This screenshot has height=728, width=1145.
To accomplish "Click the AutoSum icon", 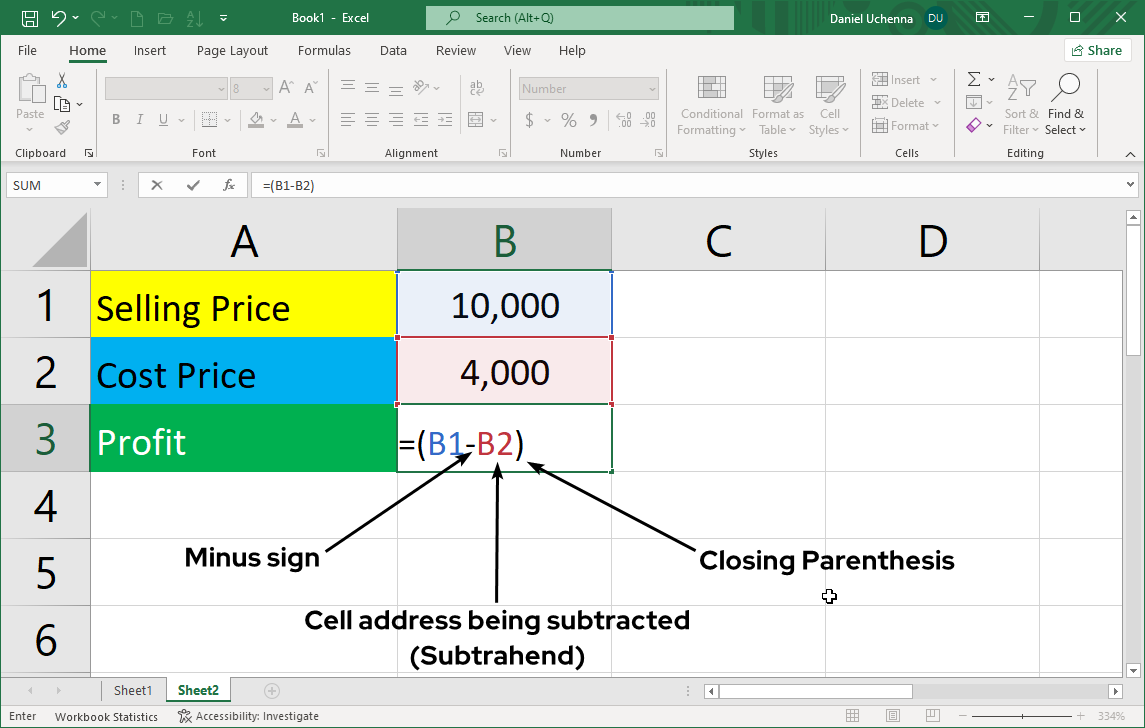I will [x=972, y=79].
